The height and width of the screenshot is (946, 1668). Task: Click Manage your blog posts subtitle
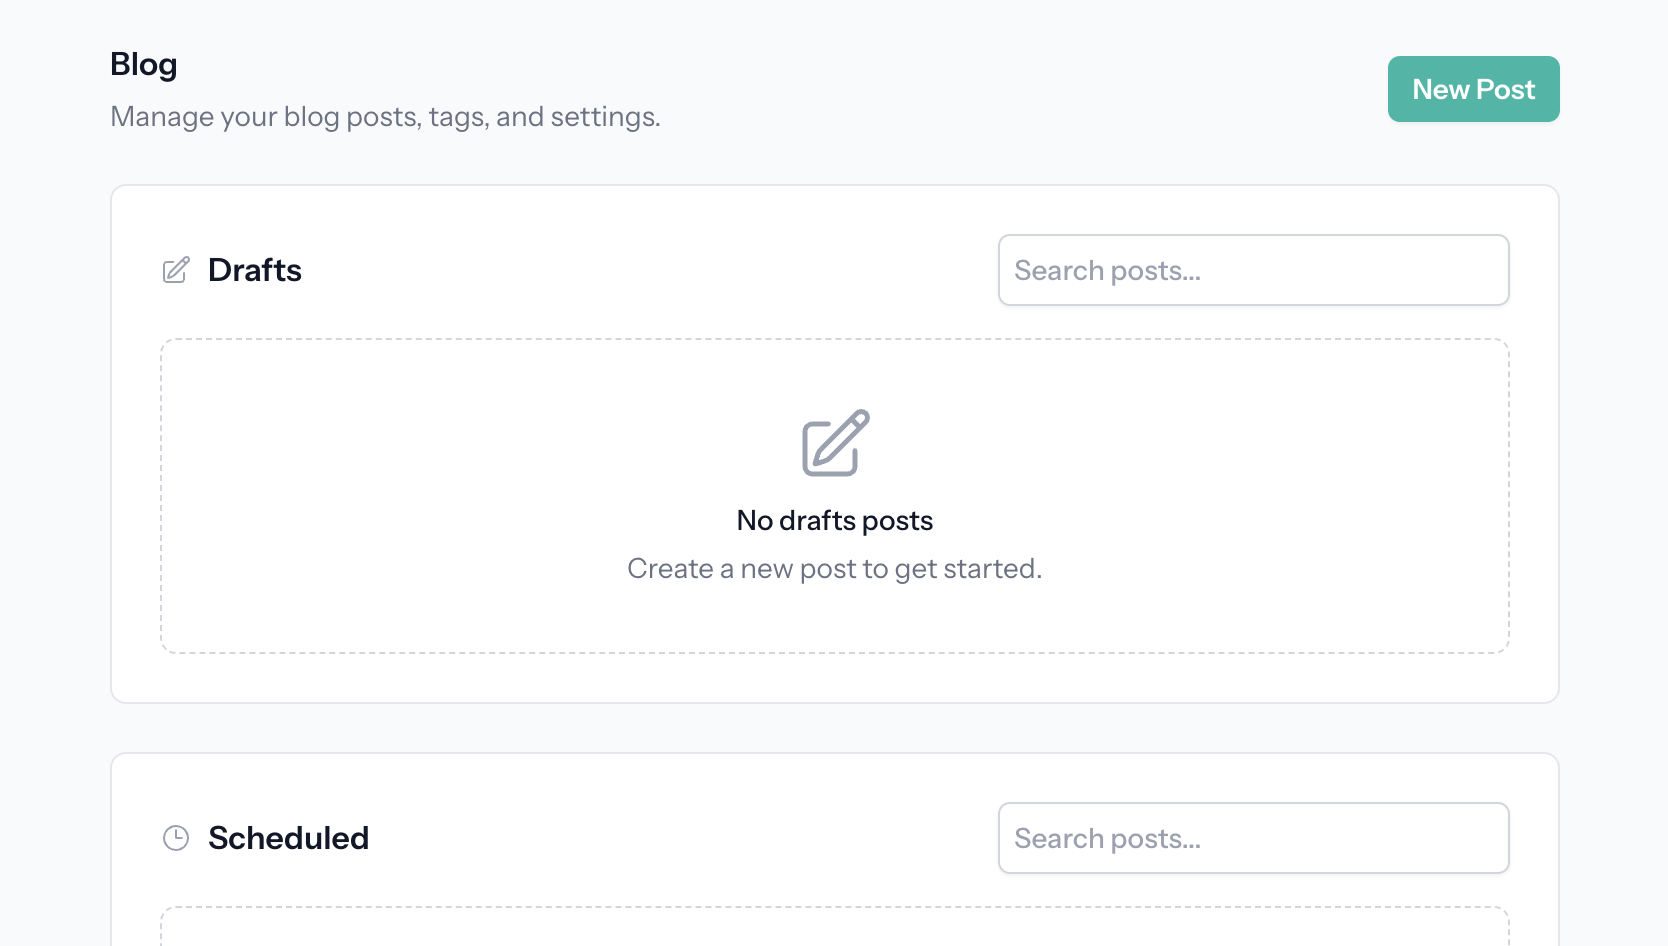385,116
